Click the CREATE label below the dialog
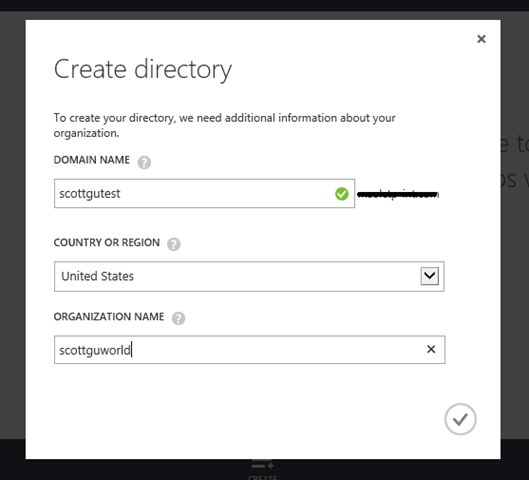Image resolution: width=529 pixels, height=480 pixels. 262,478
